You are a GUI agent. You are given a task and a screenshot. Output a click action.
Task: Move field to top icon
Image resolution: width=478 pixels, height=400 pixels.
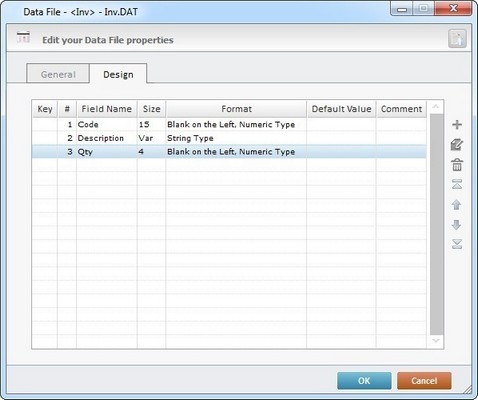pyautogui.click(x=457, y=184)
